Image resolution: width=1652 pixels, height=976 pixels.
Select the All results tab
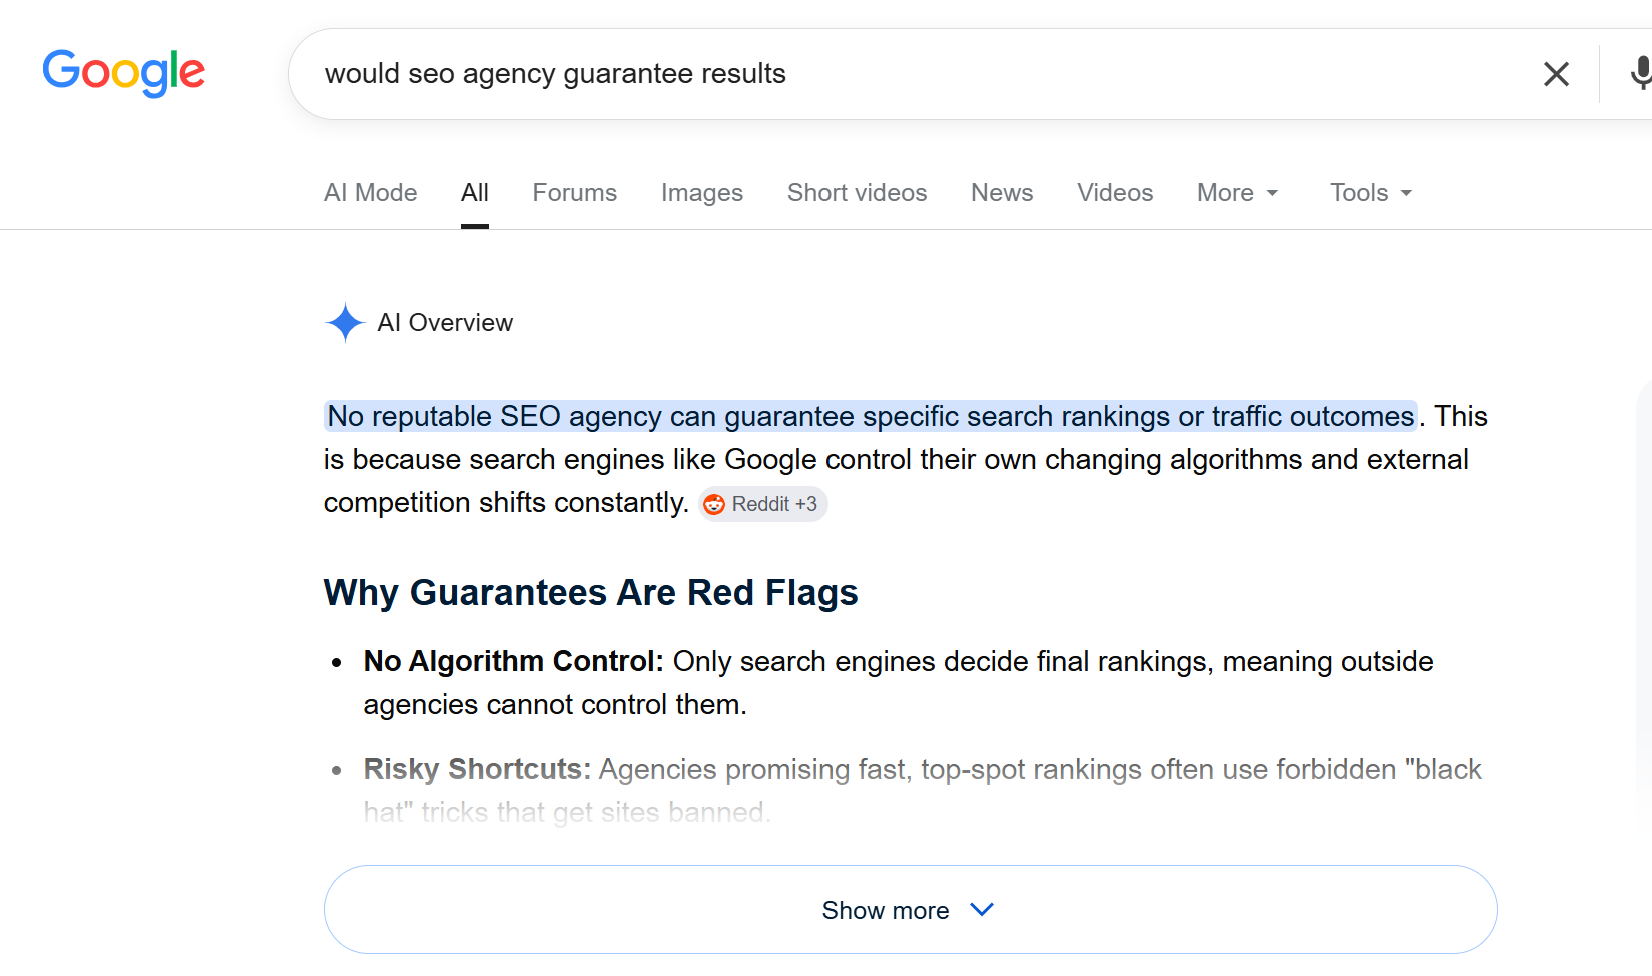[475, 193]
